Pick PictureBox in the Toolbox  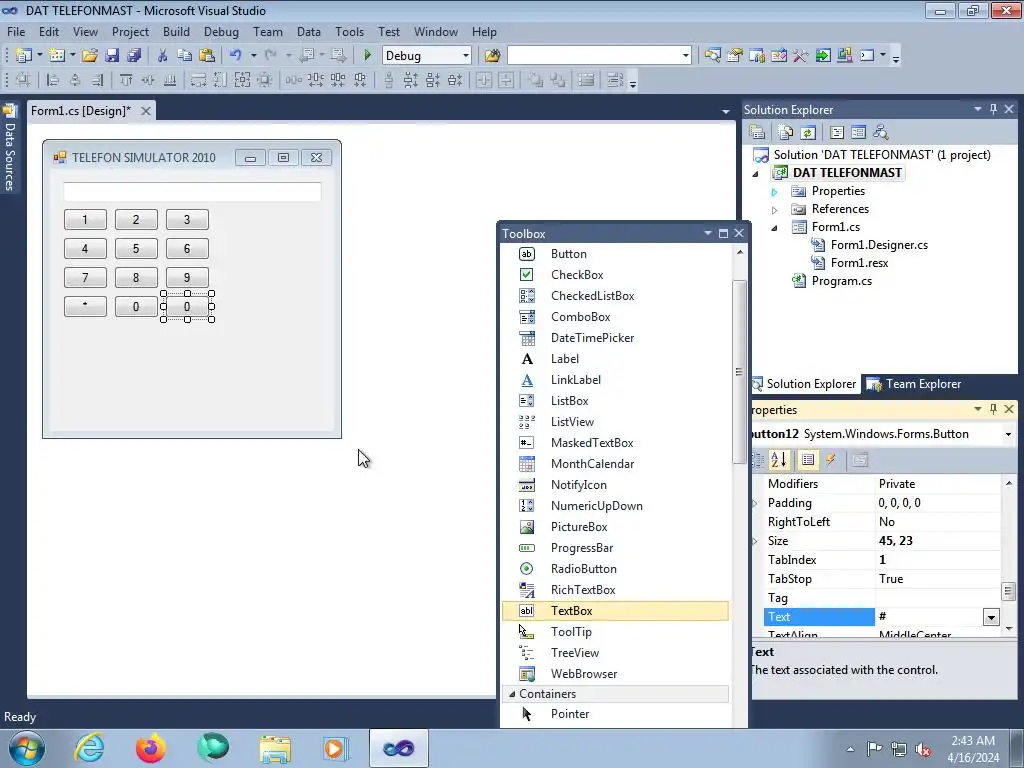coord(615,527)
